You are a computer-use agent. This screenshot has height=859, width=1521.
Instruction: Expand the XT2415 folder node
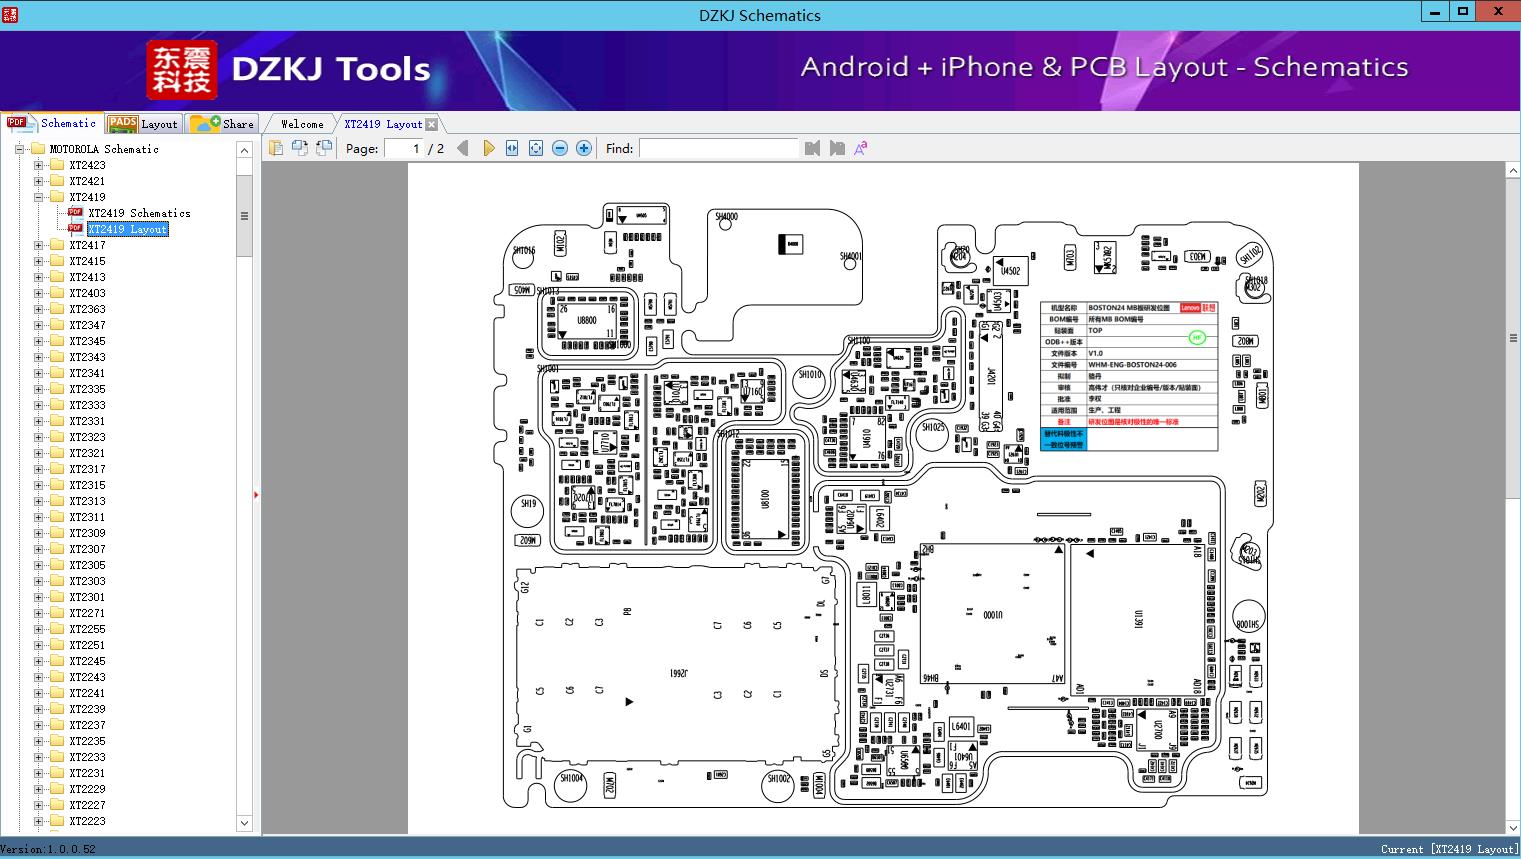pyautogui.click(x=38, y=261)
